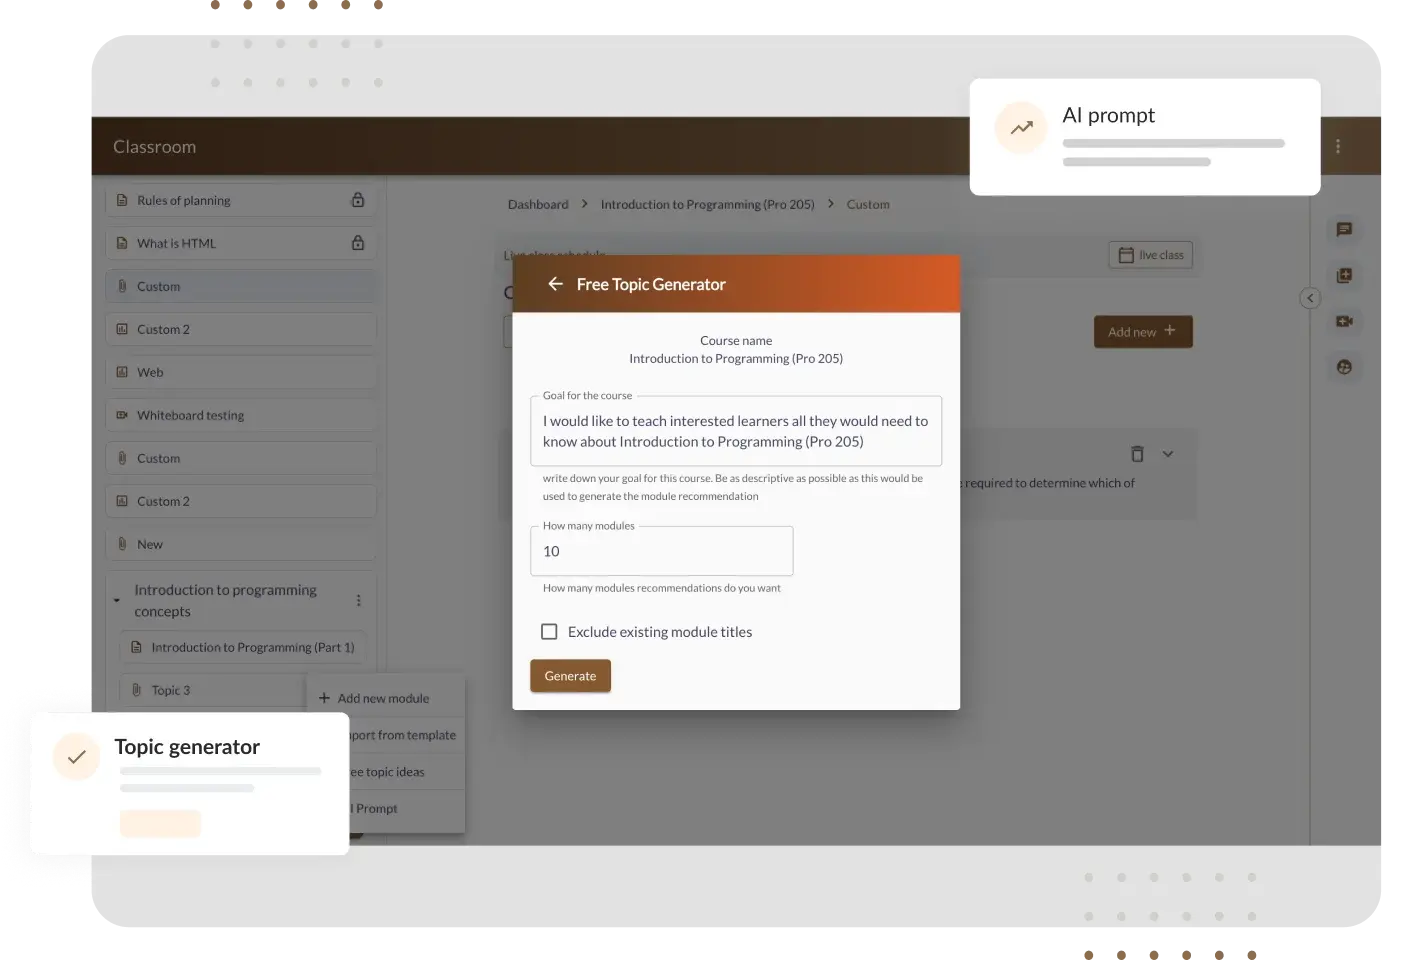Click the Free Topic Generator title
Screen dimensions: 1411x960
click(x=651, y=284)
